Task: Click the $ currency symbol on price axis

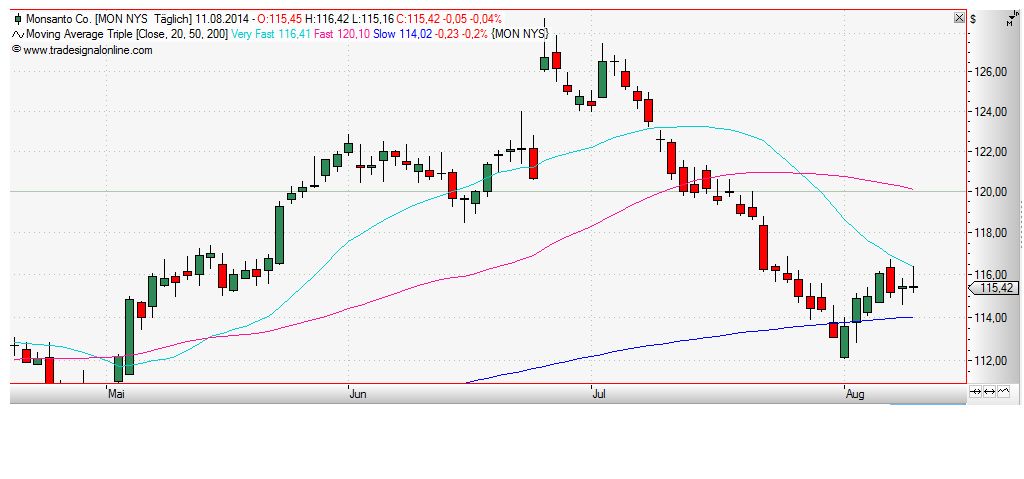Action: [x=973, y=19]
